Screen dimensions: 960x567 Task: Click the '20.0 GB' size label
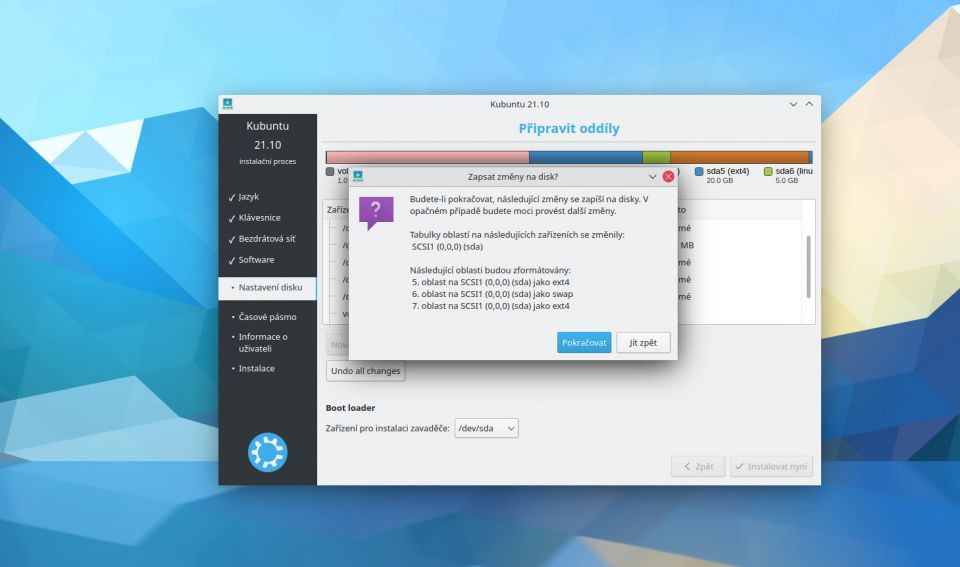click(719, 181)
